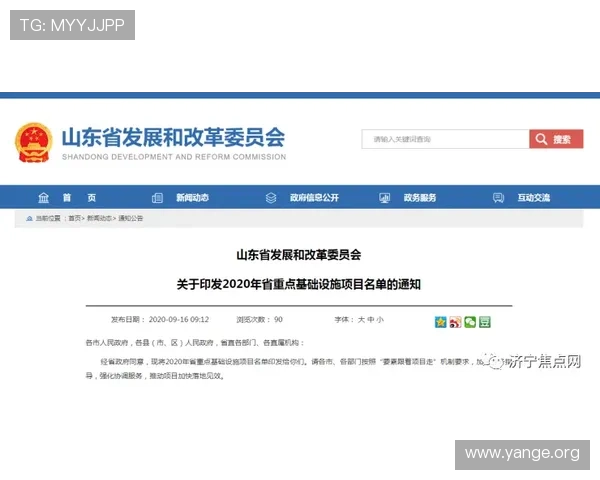Click the chat bubble icon beside 互动交流
The width and height of the screenshot is (600, 480).
point(498,198)
